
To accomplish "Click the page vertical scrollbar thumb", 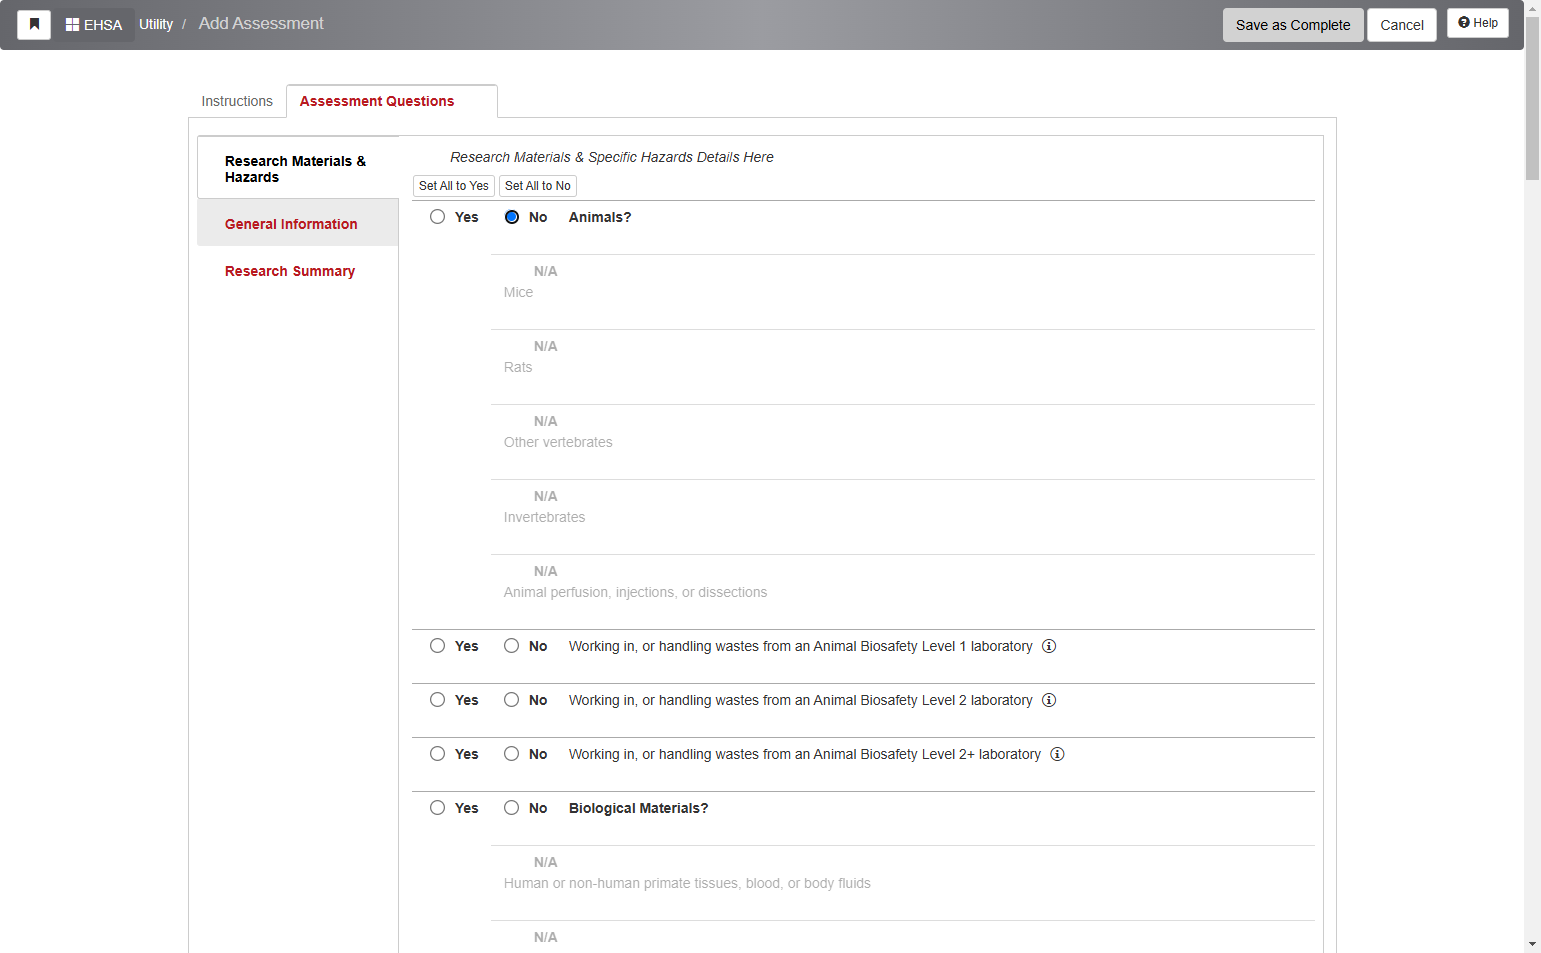I will tap(1532, 98).
